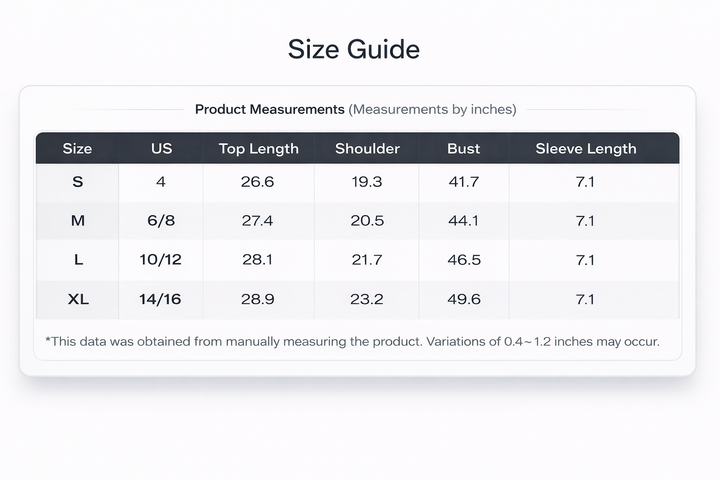Click the Sleeve Length column header

click(585, 148)
